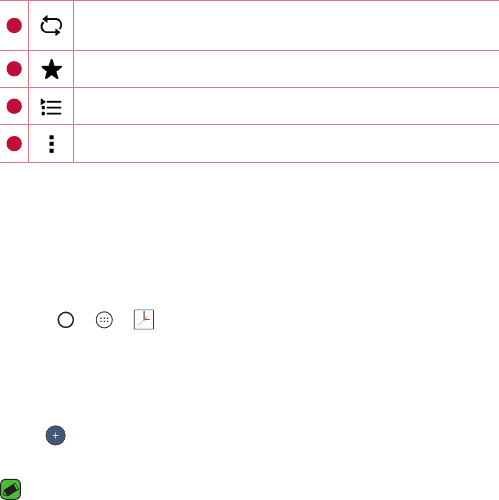Open the playlist queue list icon
This screenshot has width=499, height=500.
(51, 107)
